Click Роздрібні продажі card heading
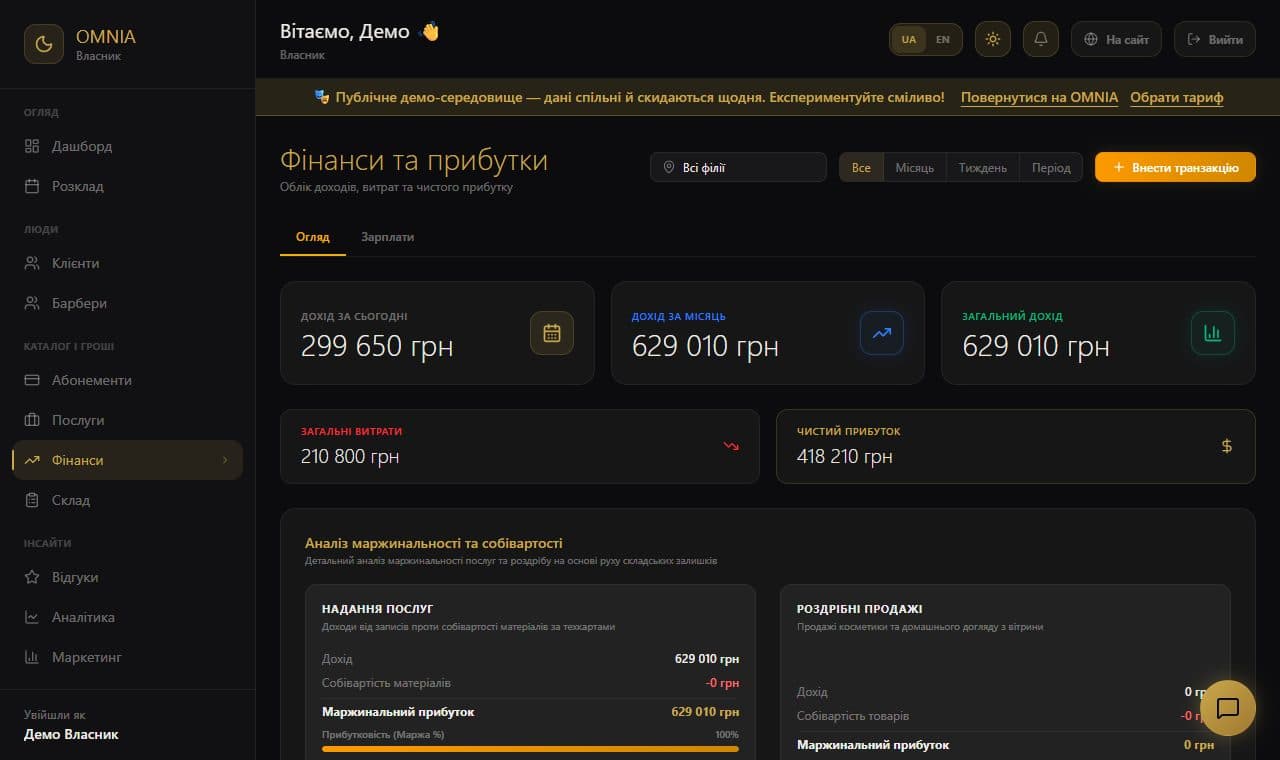This screenshot has width=1280, height=760. coord(859,608)
